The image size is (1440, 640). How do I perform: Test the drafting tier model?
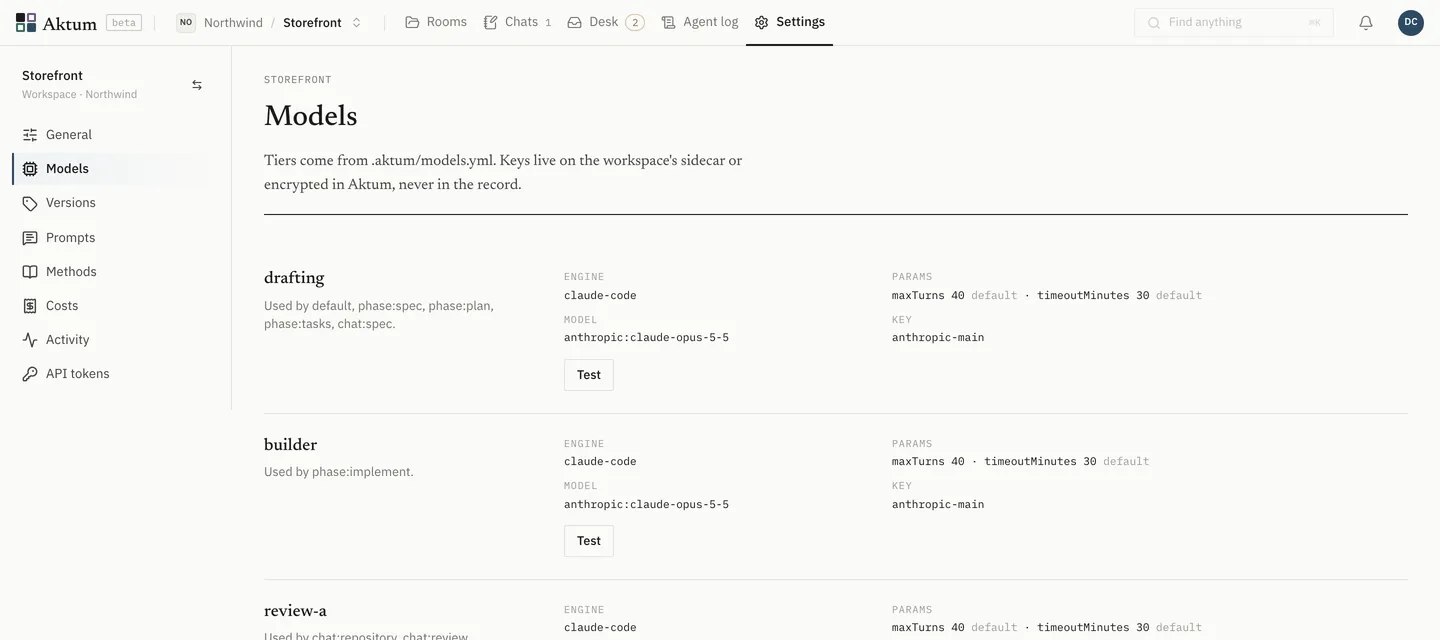(589, 375)
